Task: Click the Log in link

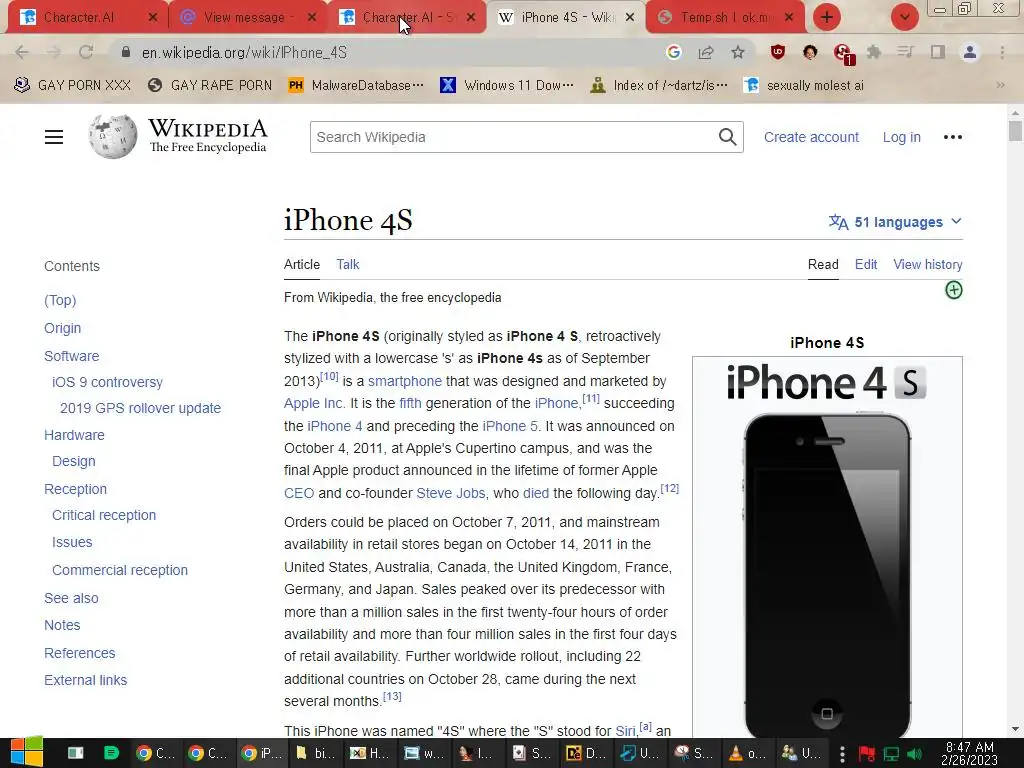Action: tap(902, 137)
